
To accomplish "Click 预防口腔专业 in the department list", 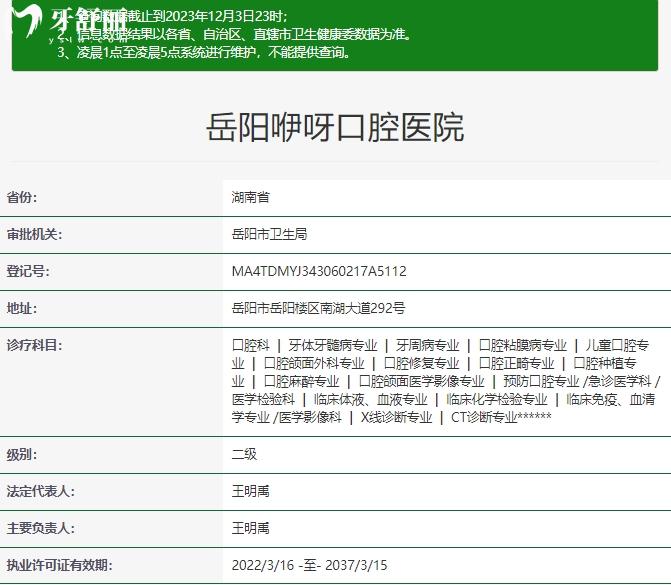I will point(541,381).
